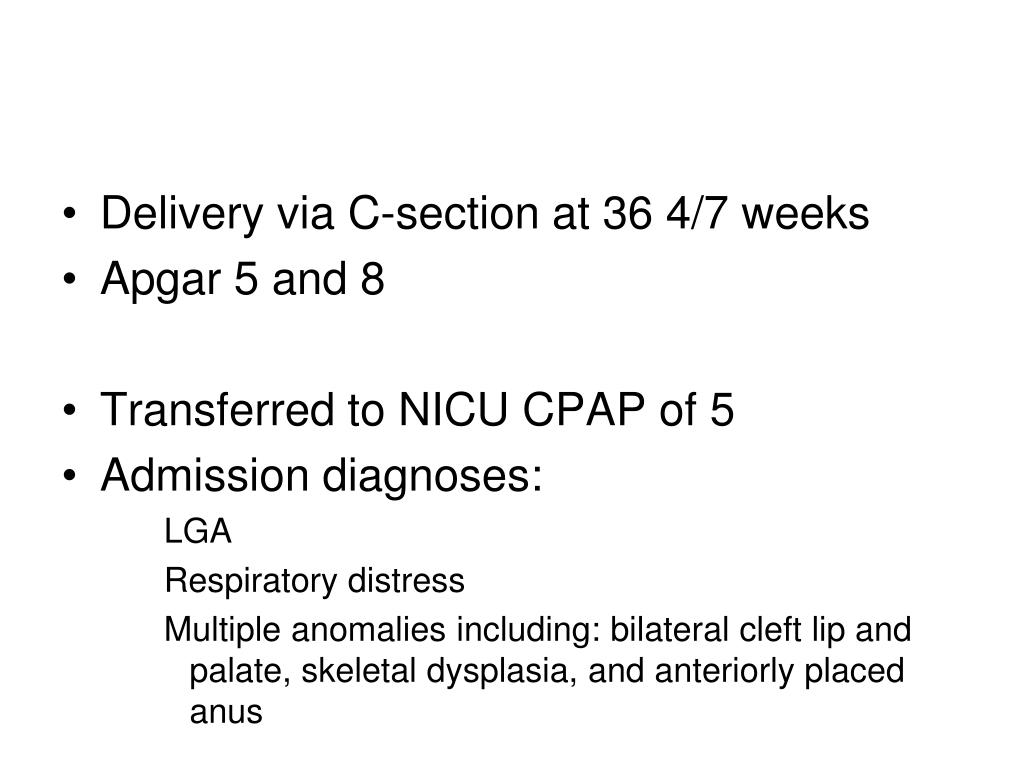Click the bullet point before 'Apgar'

70,280
